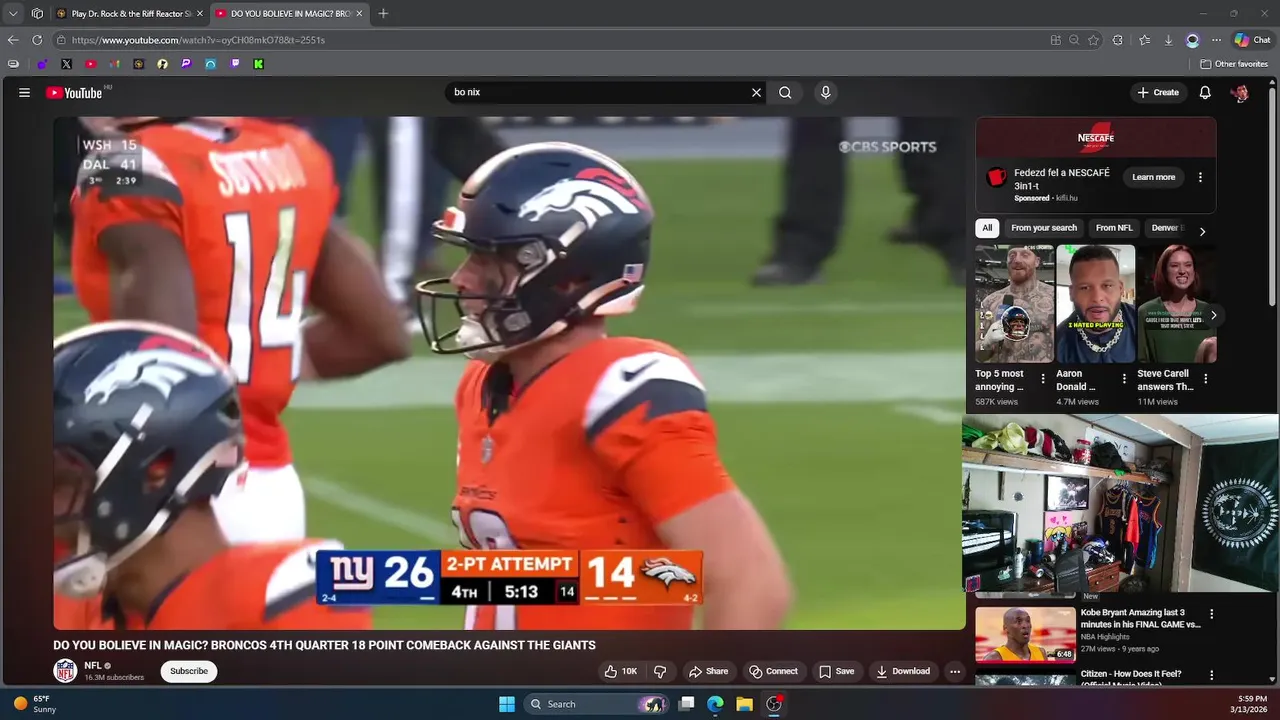
Task: Close the 'Play Dr. Rock' tab
Action: tap(199, 14)
